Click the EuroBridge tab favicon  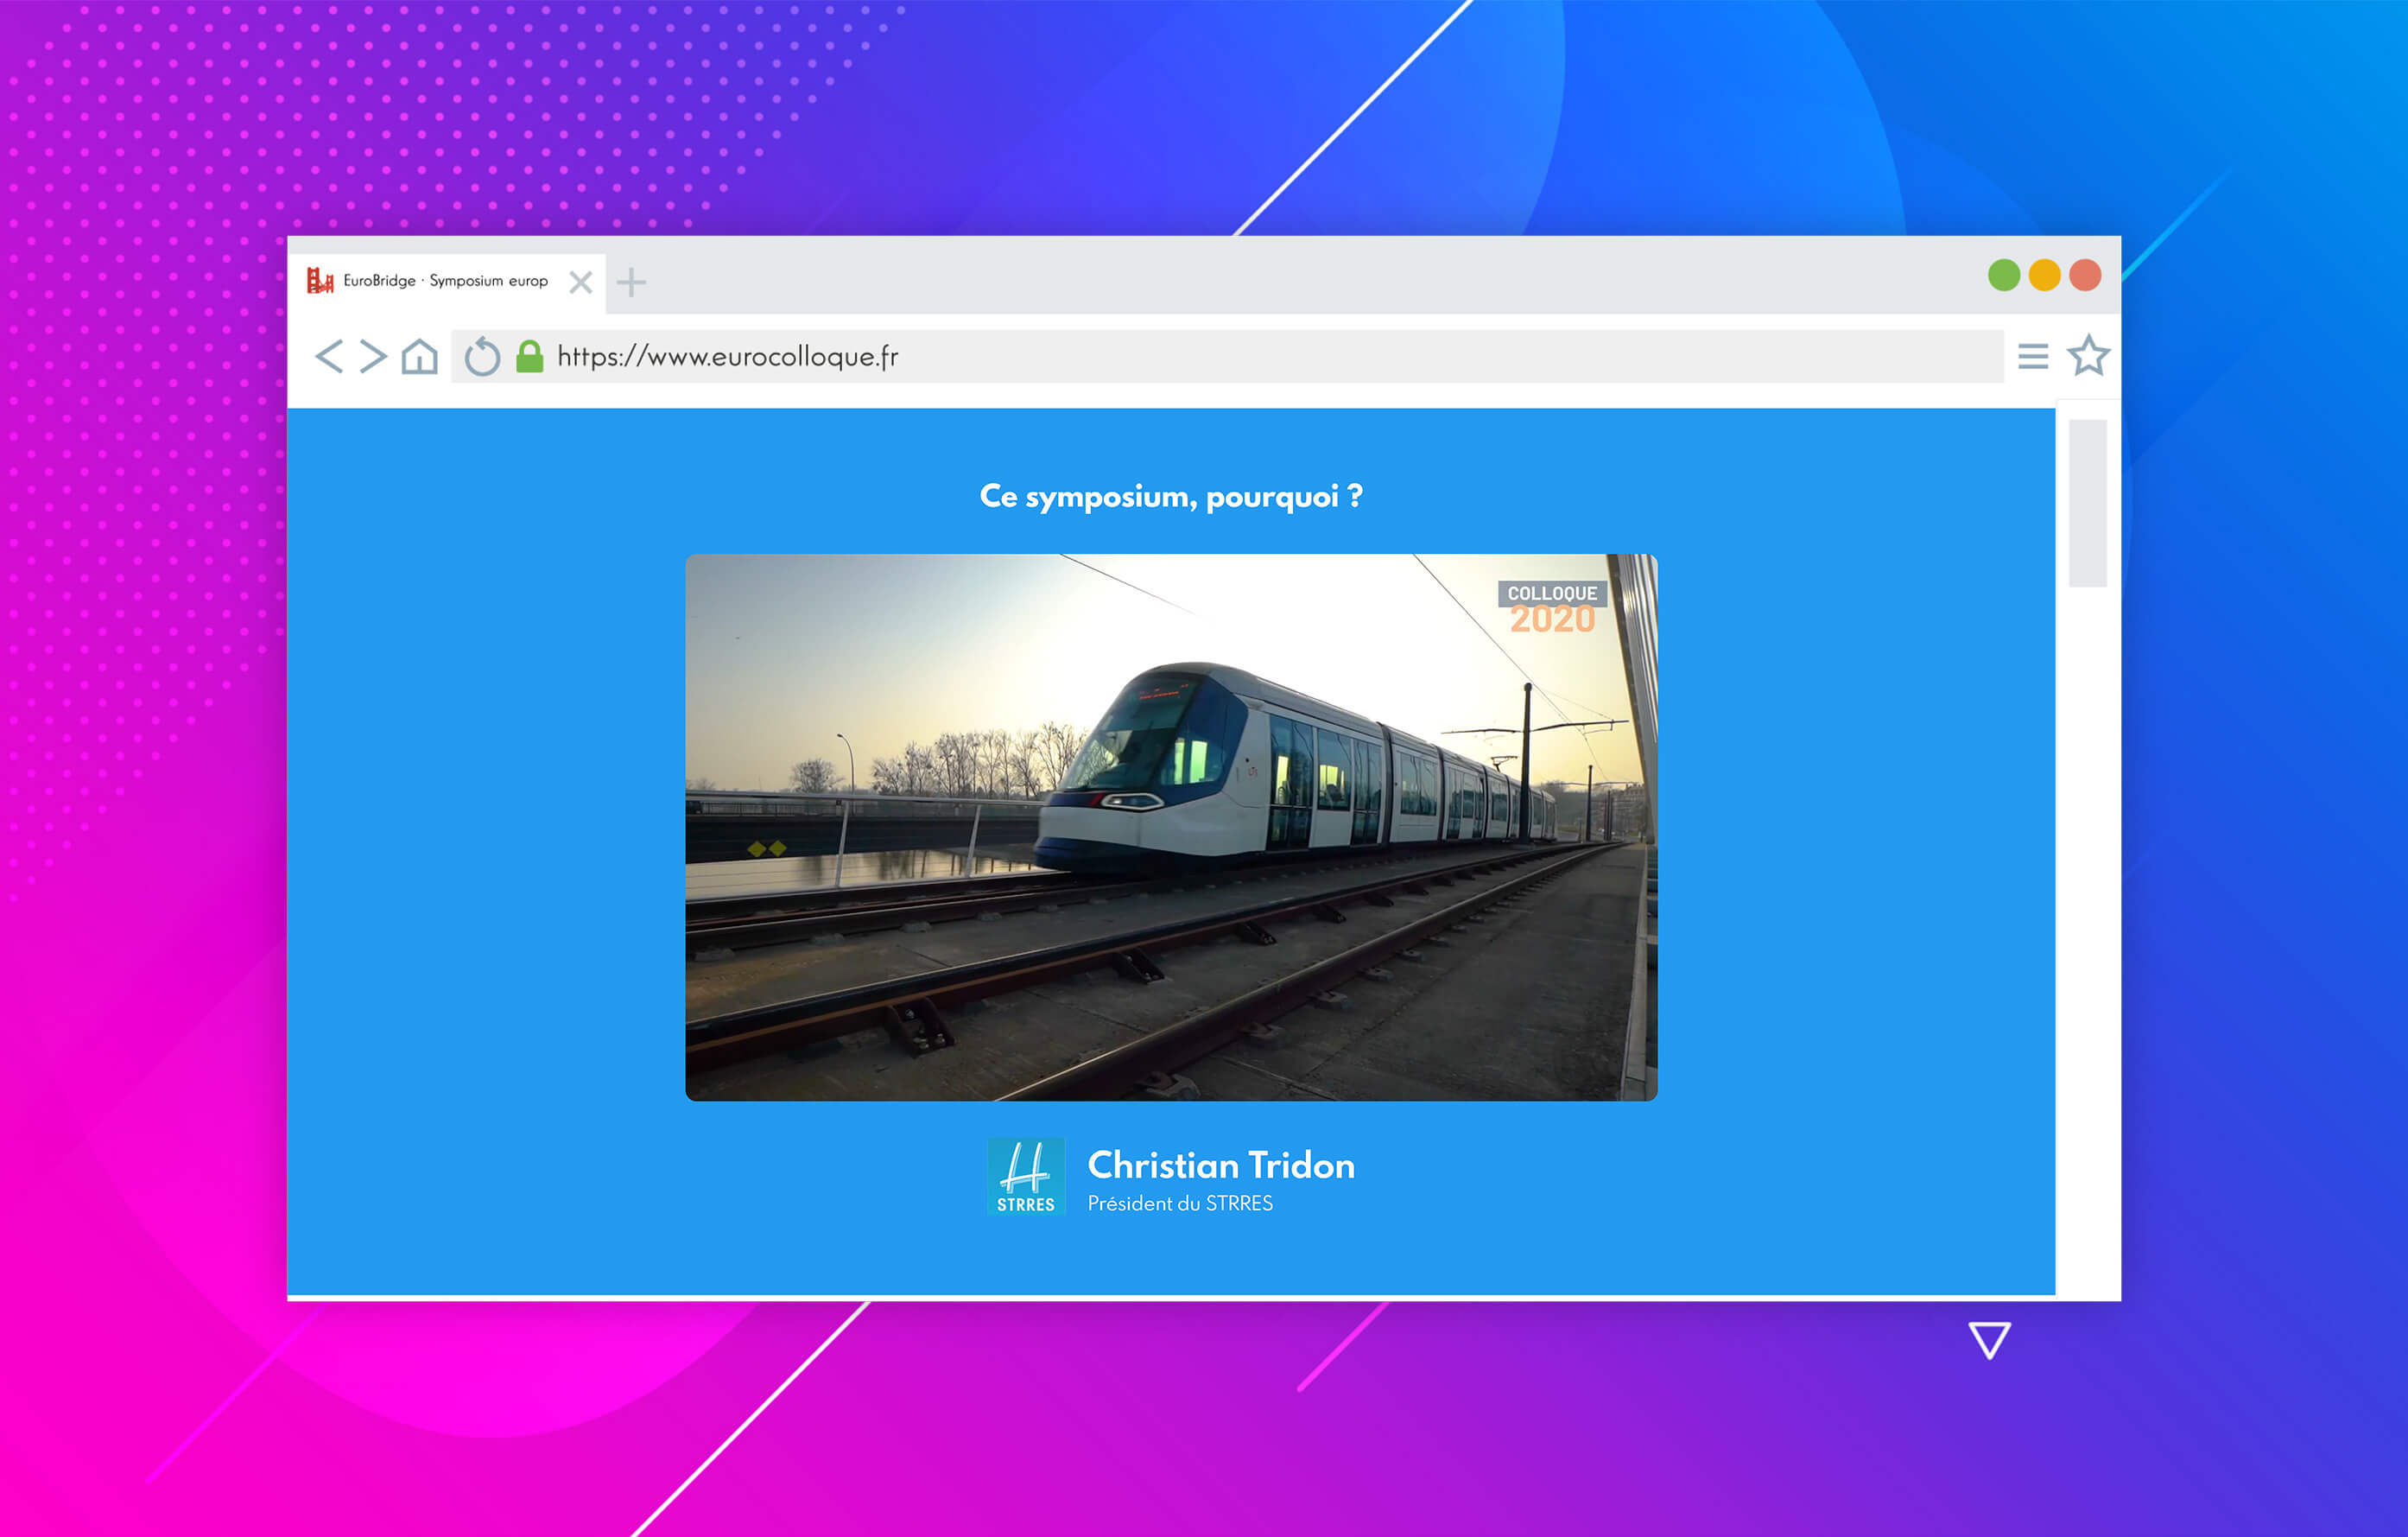320,281
